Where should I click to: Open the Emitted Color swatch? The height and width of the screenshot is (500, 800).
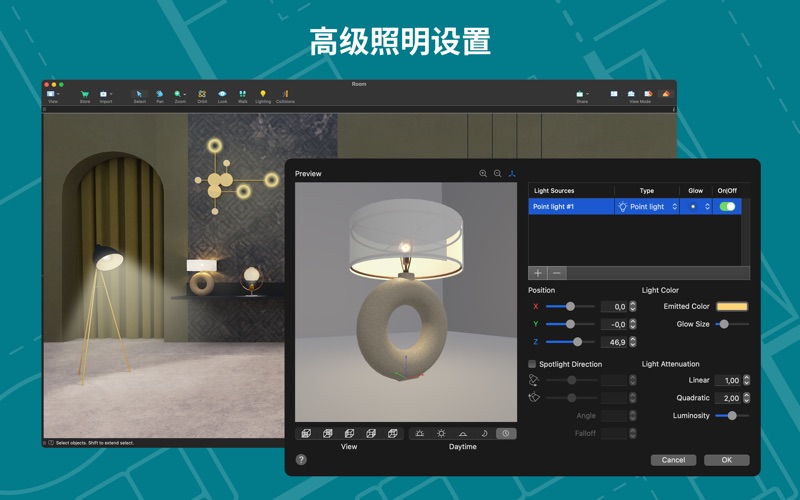[x=731, y=306]
